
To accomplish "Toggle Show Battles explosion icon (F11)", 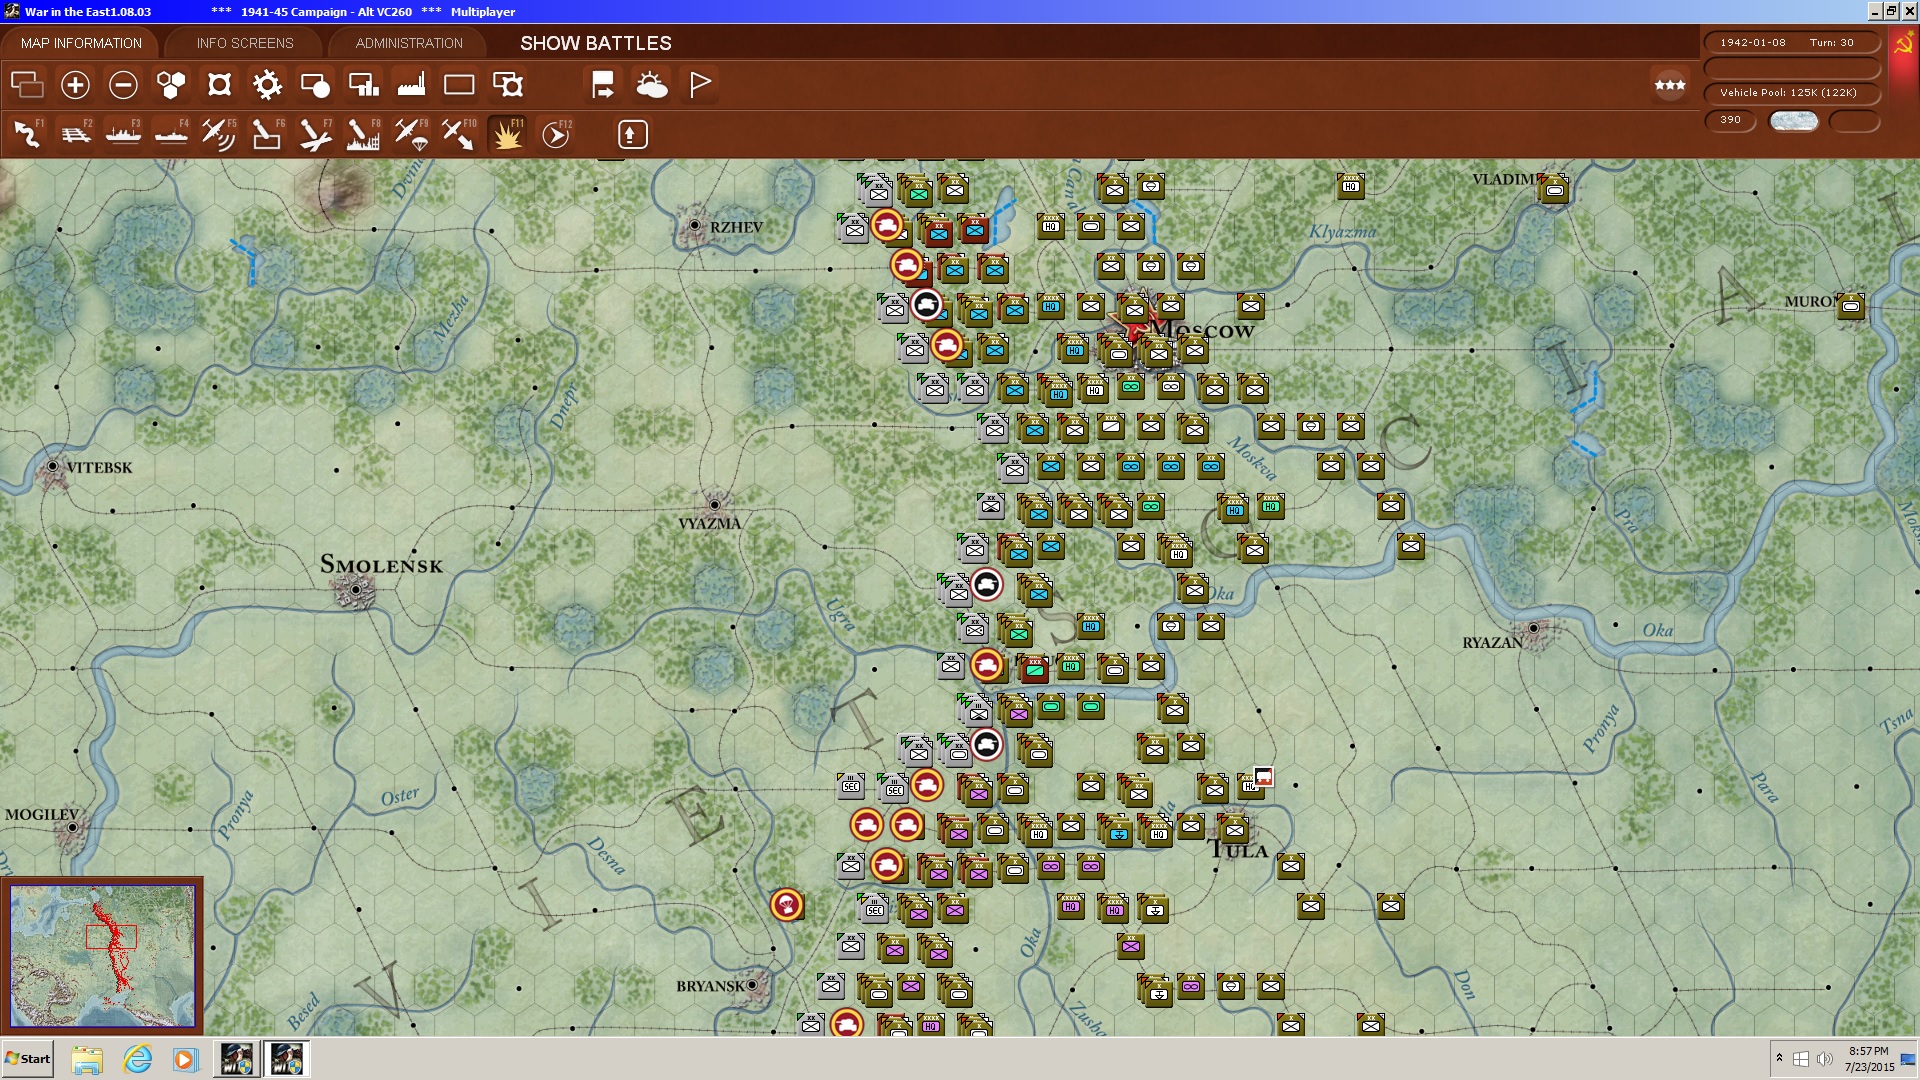I will coord(508,134).
